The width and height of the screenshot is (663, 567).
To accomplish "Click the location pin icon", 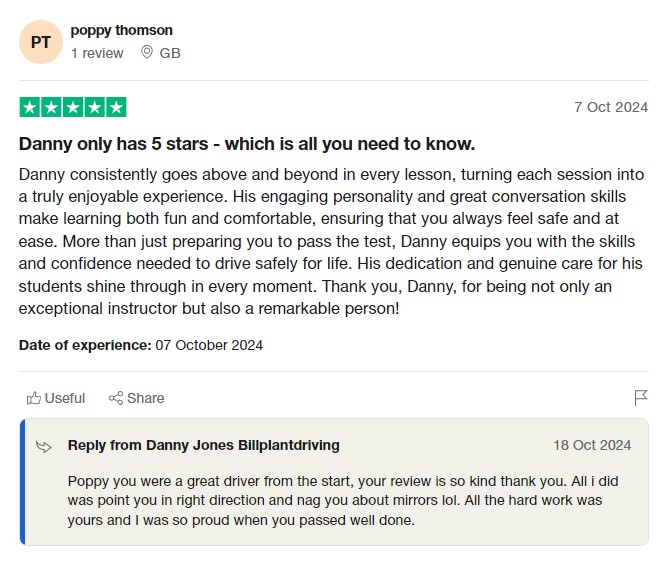I will (148, 52).
